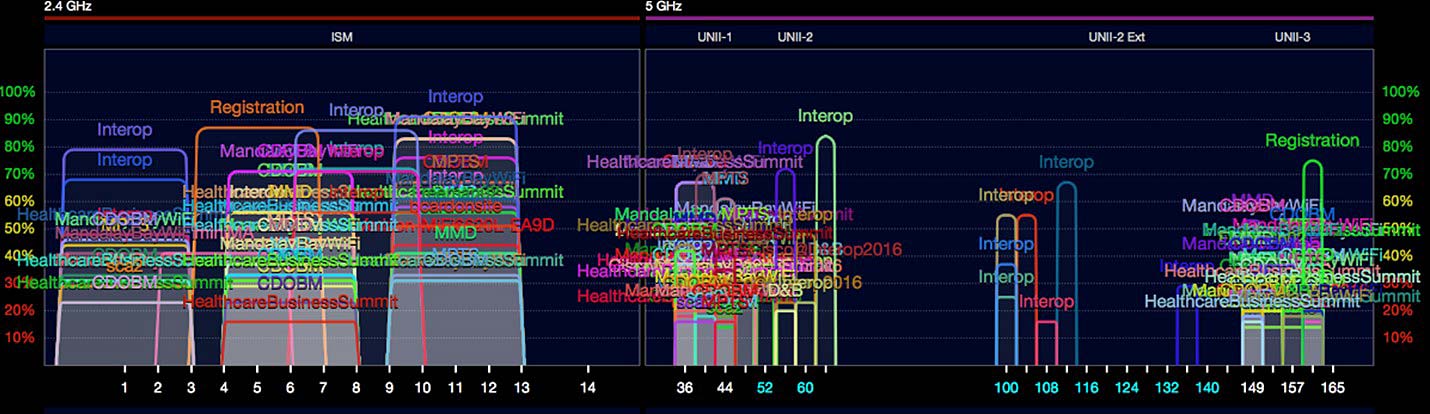Click 10% on the right signal axis

click(1400, 338)
